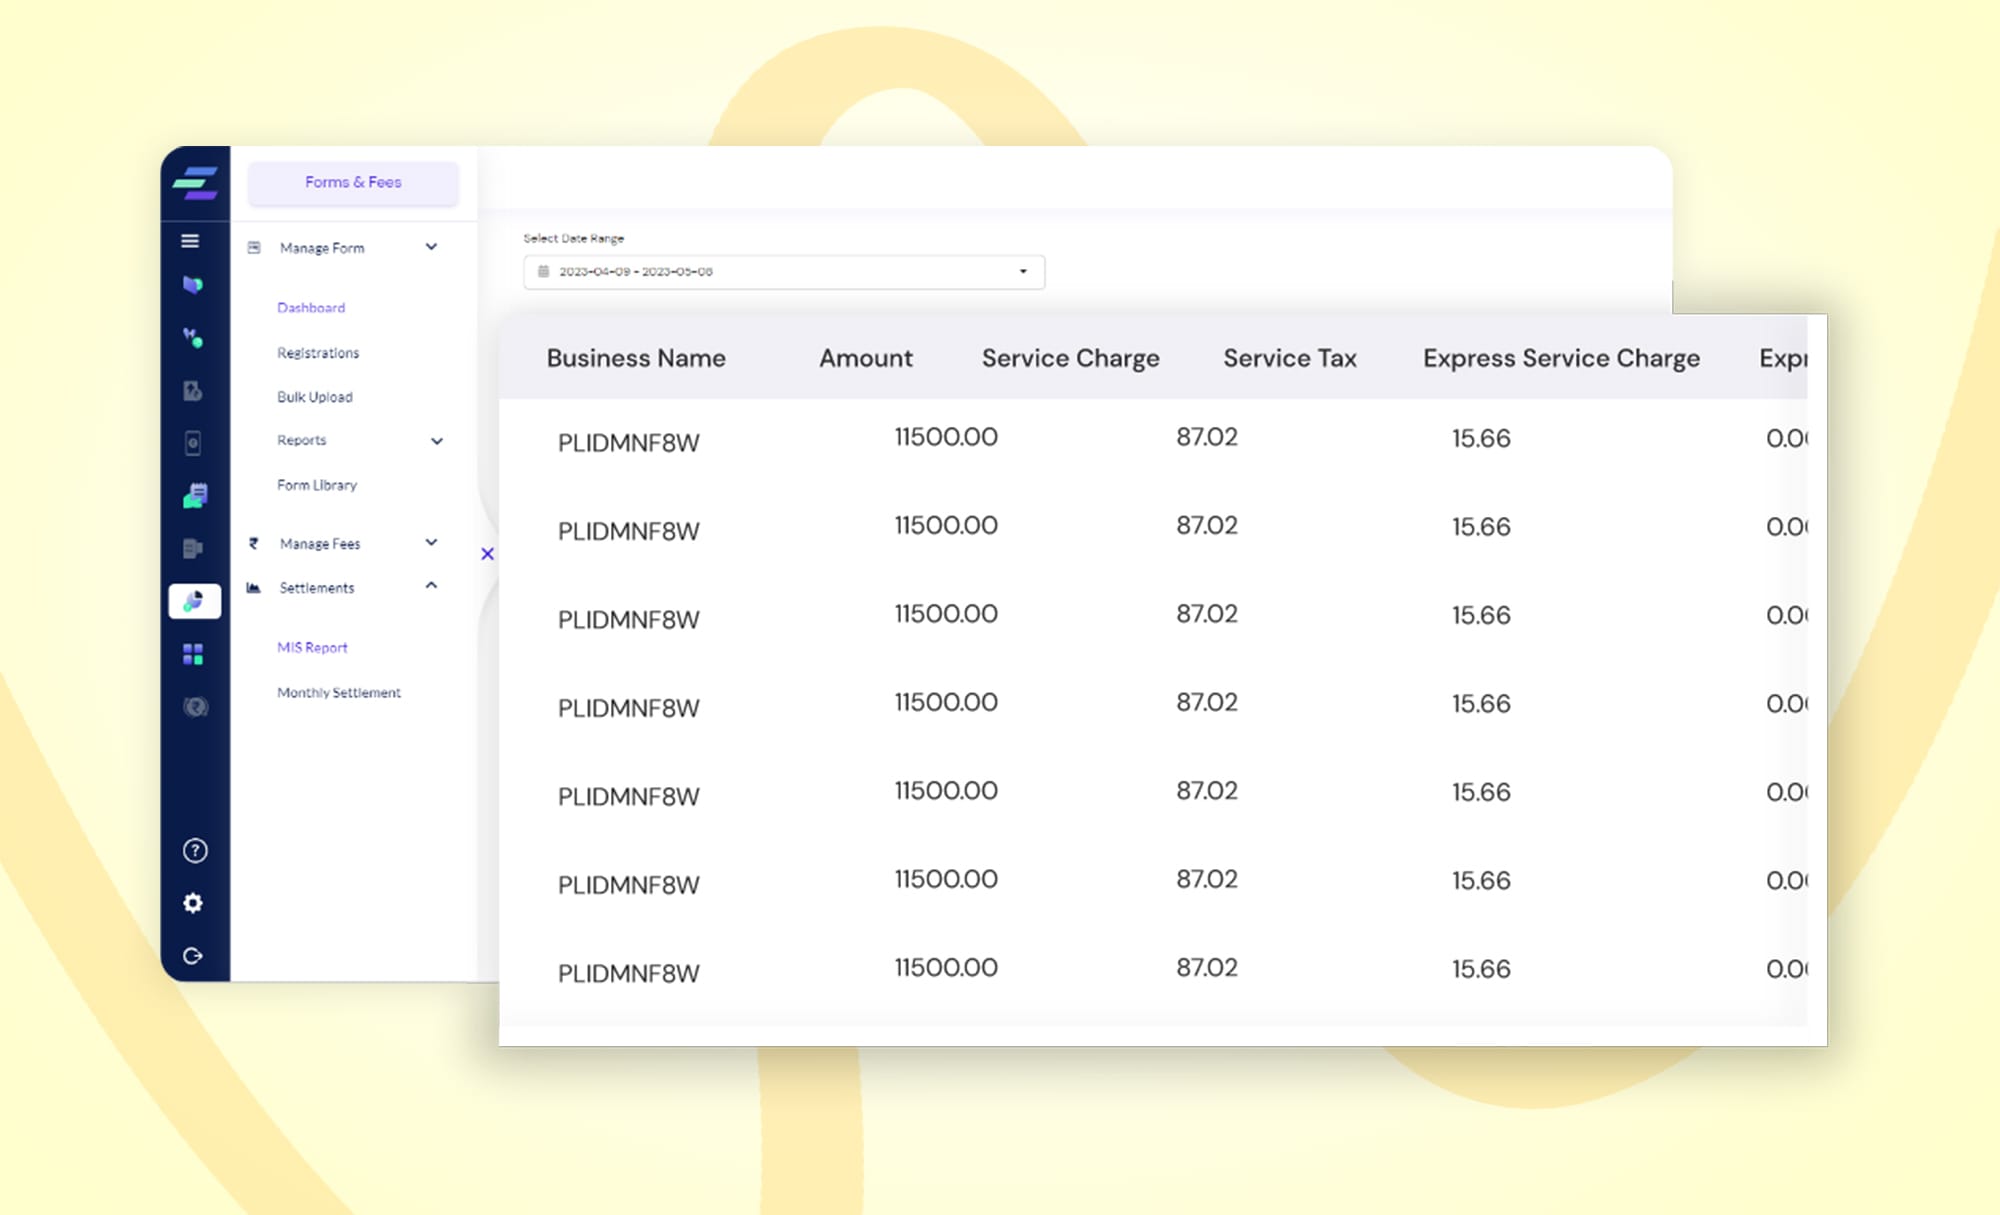The width and height of the screenshot is (2000, 1215).
Task: Click the logout arrow icon
Action: [193, 956]
